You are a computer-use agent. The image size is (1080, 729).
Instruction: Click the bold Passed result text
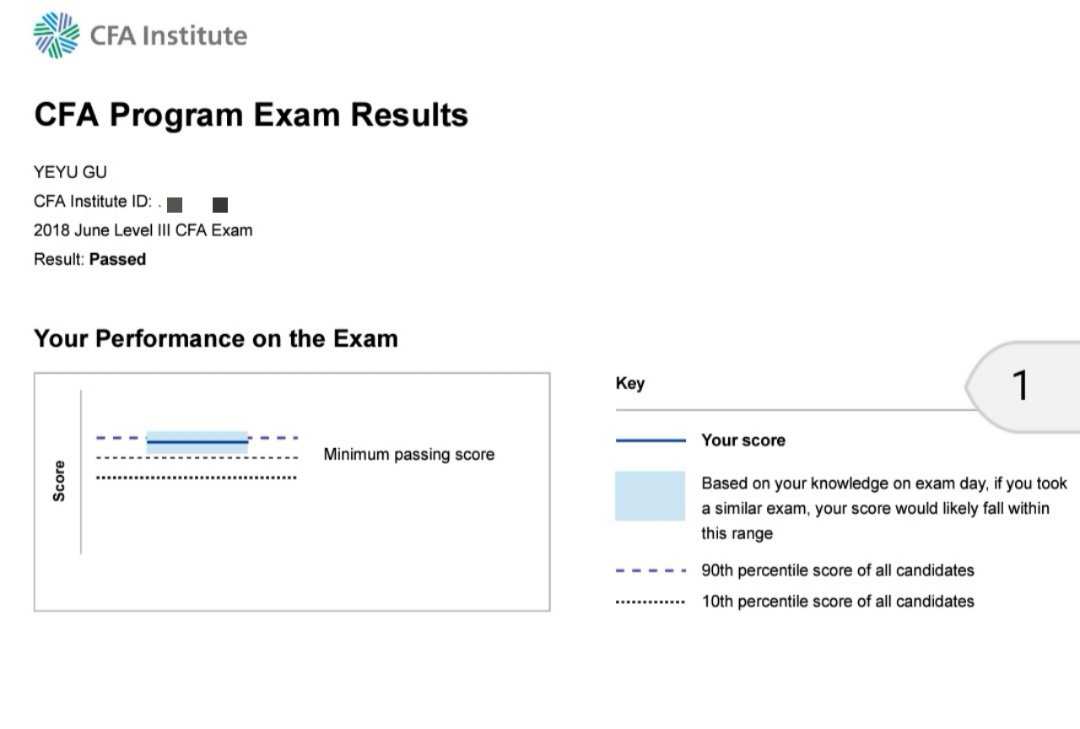pyautogui.click(x=117, y=259)
